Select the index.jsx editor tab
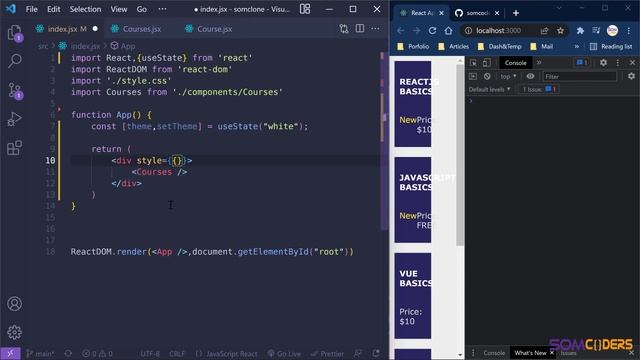Screen dimensions: 640x360 pos(67,29)
